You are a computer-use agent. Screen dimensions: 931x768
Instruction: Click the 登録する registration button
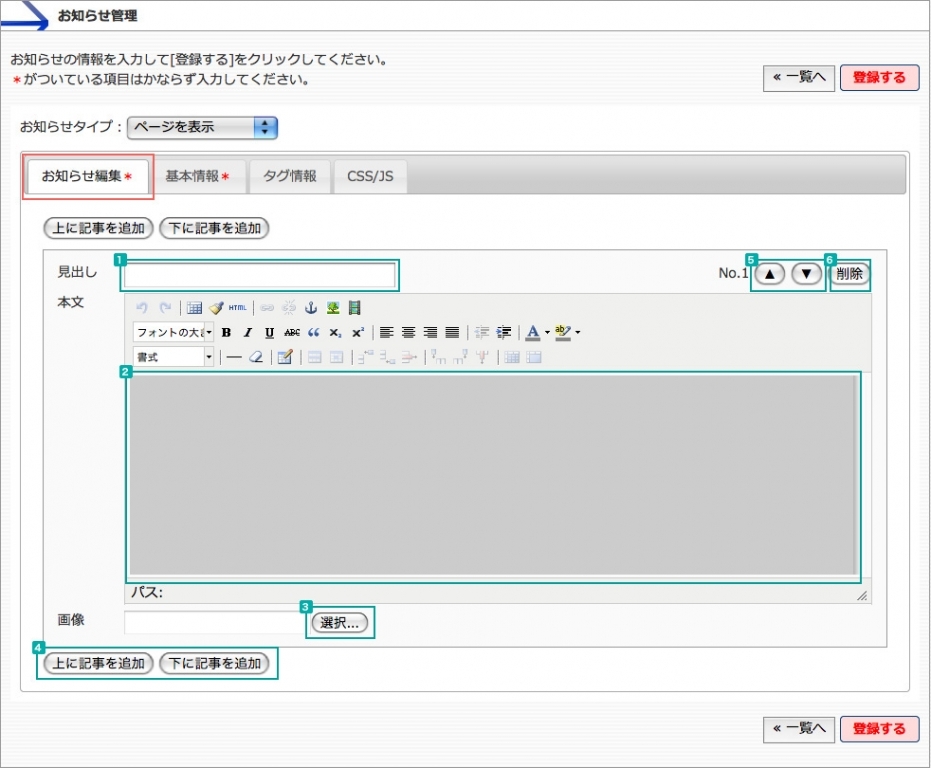coord(879,77)
